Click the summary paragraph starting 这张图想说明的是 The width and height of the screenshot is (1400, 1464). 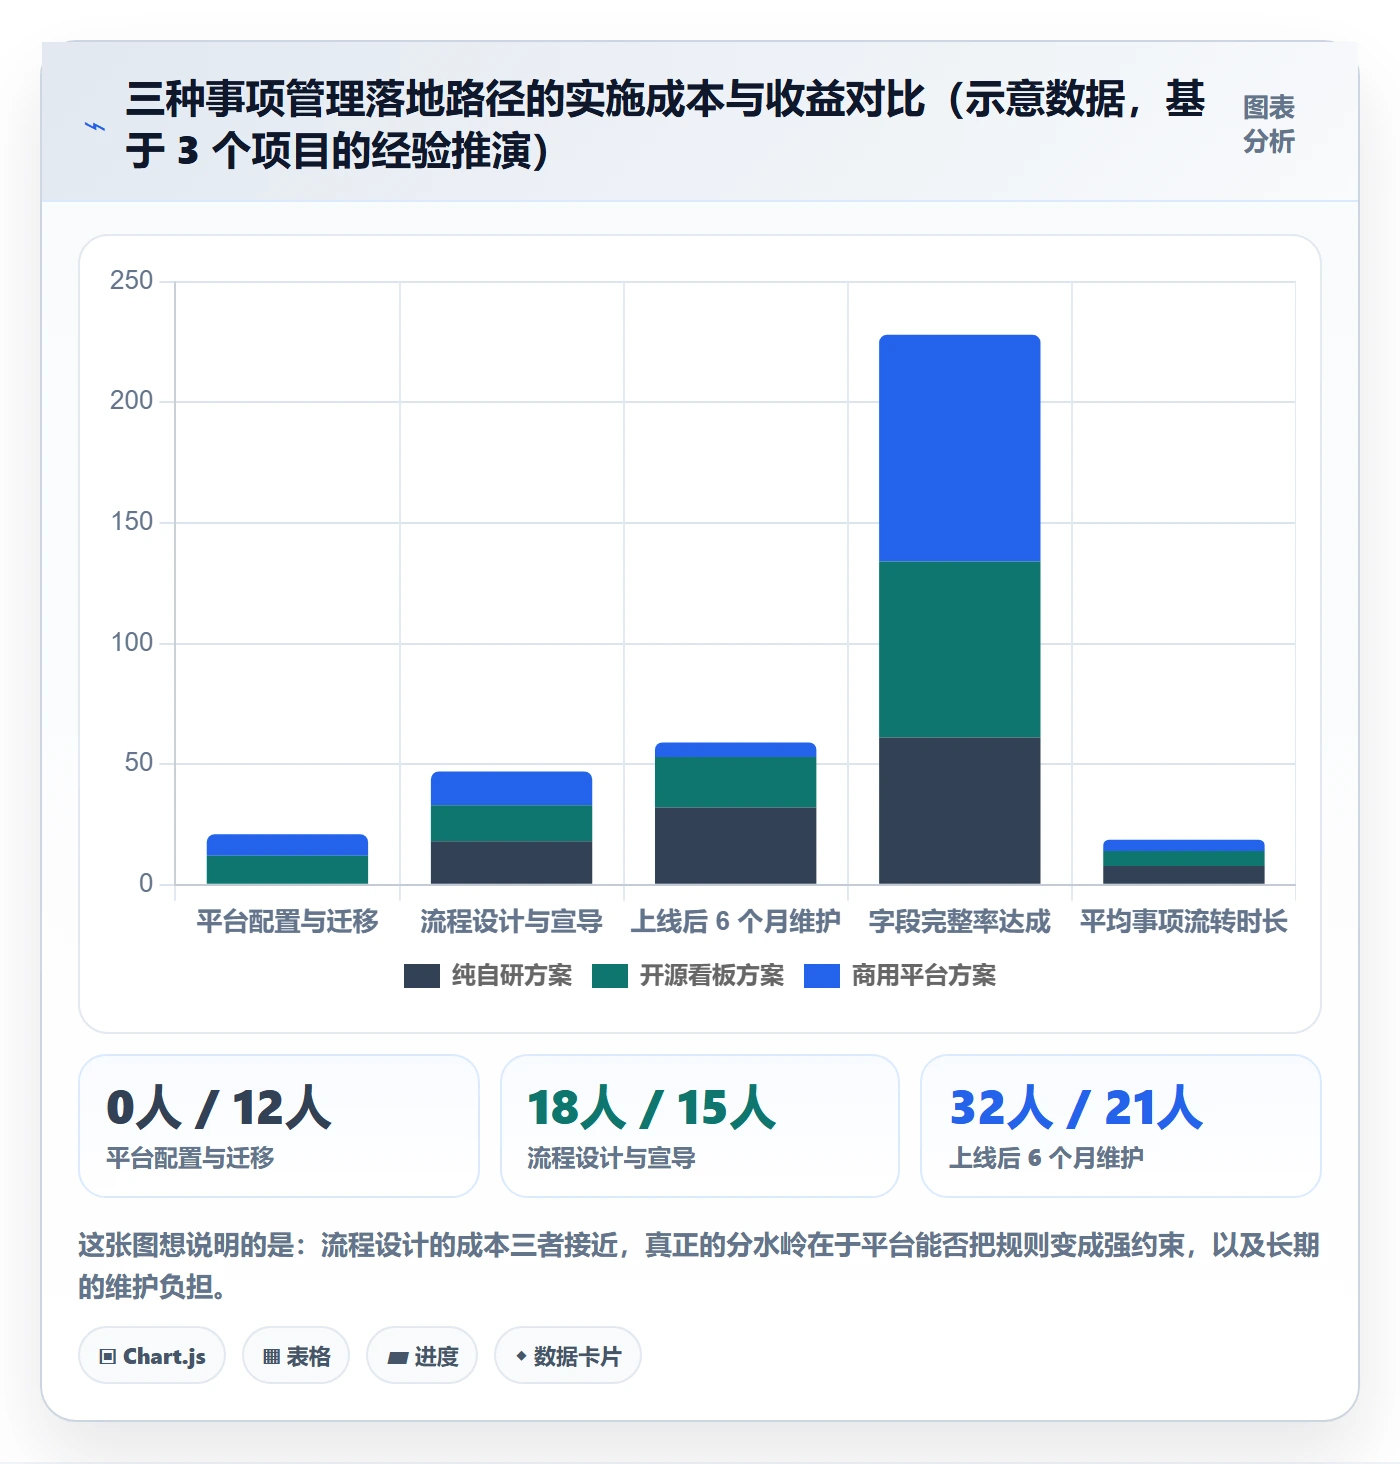click(699, 1265)
